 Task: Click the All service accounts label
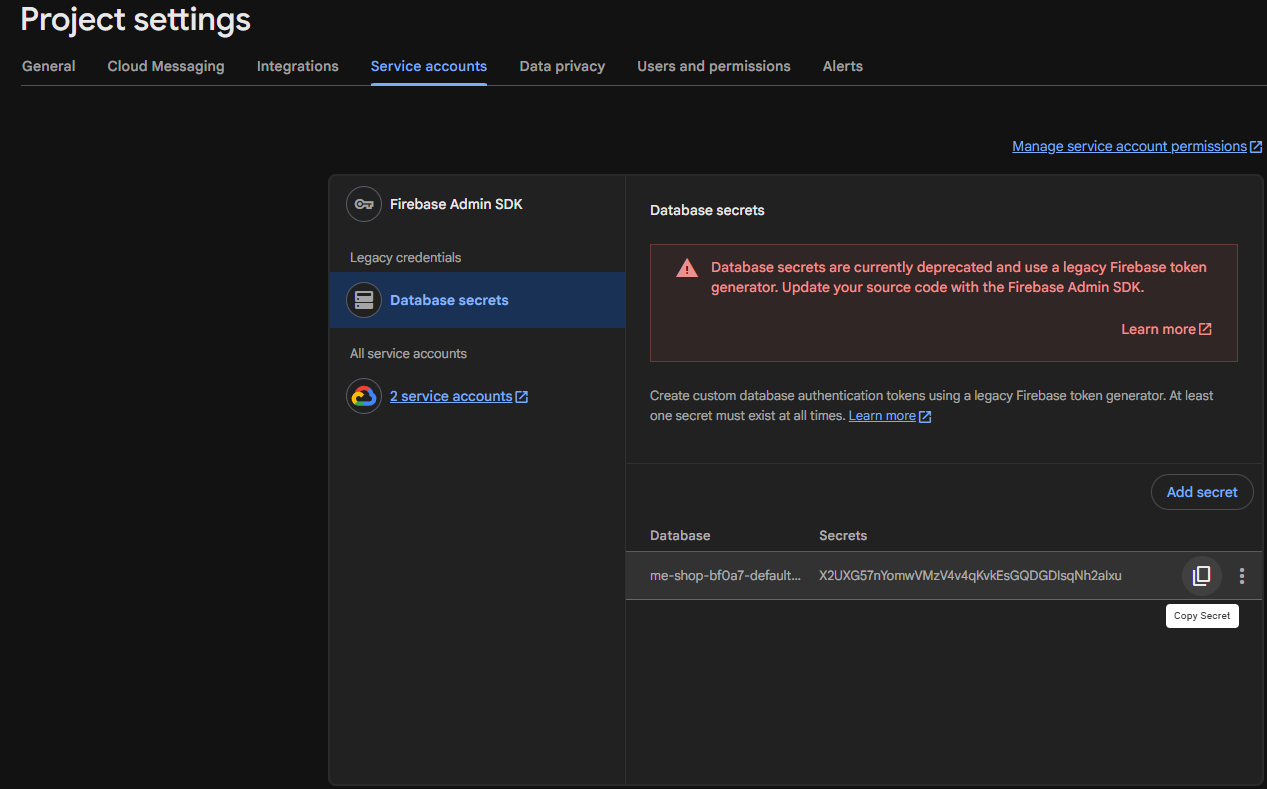[408, 353]
